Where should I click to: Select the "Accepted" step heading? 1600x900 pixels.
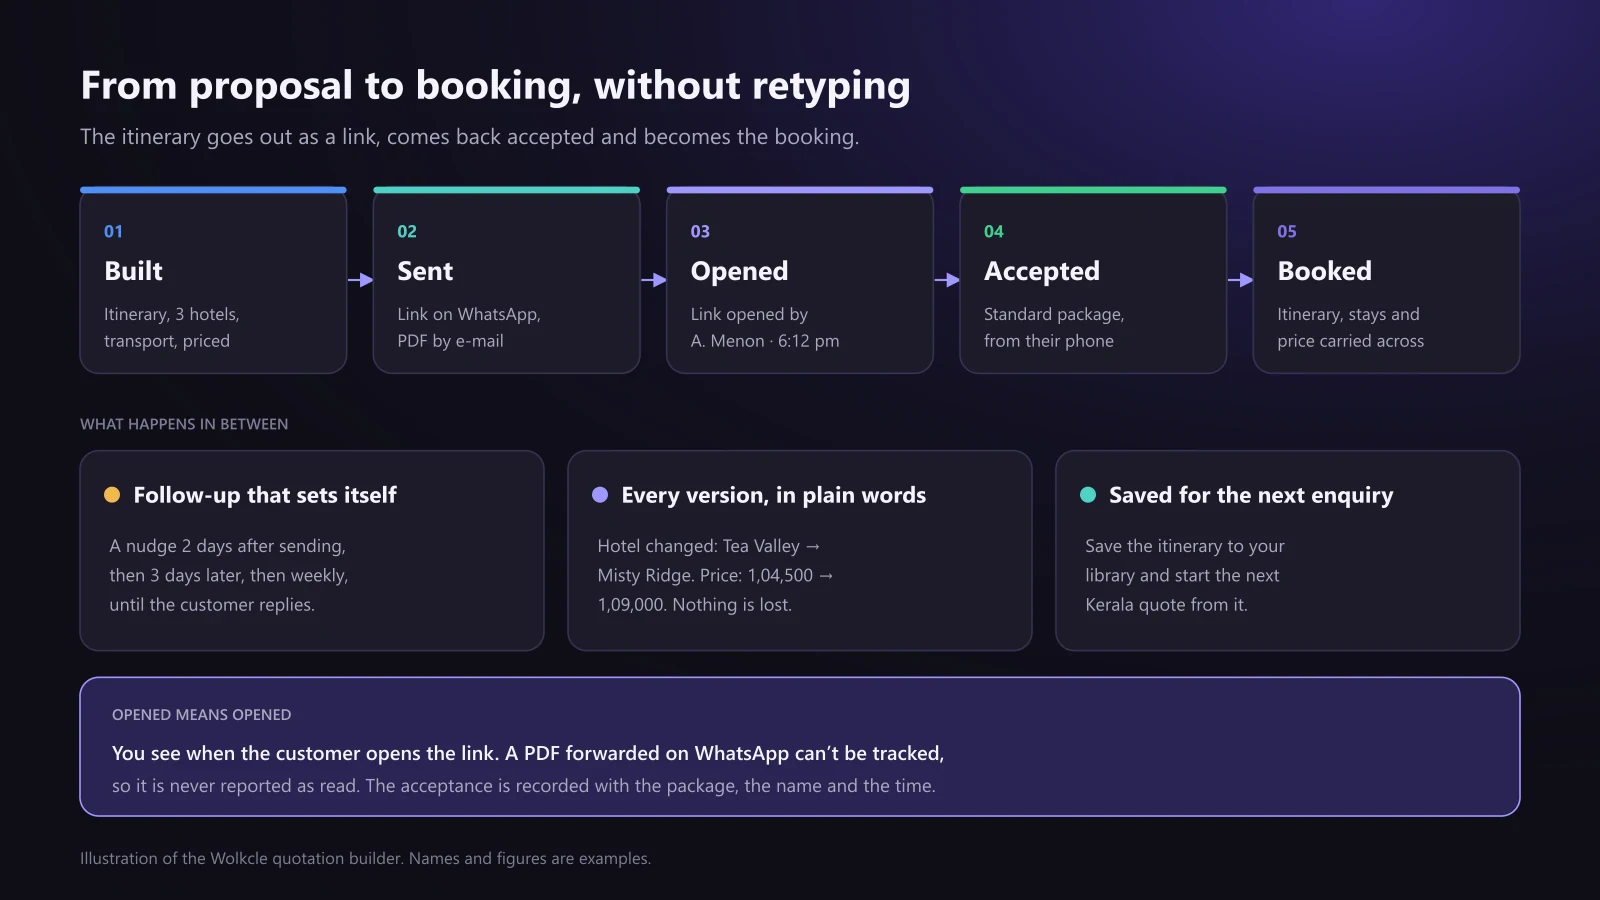1042,271
